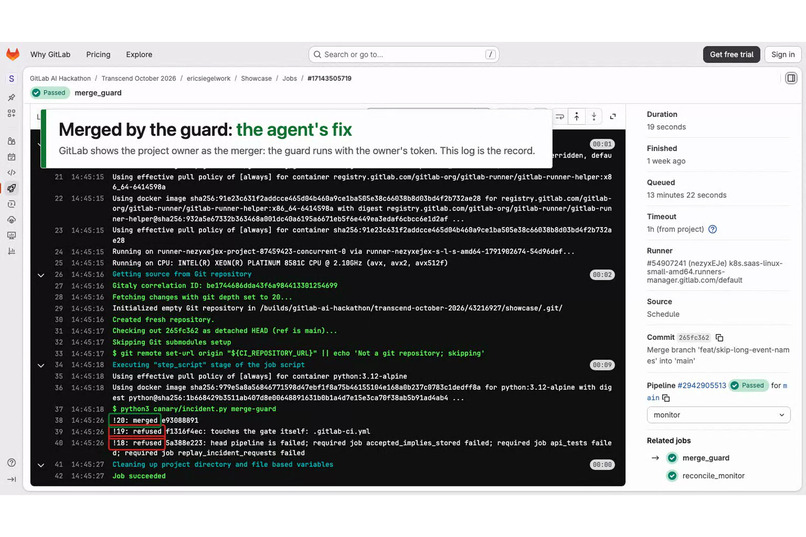Click the reconcile_monitor passed status icon
Screen dimensions: 806x537
672,476
